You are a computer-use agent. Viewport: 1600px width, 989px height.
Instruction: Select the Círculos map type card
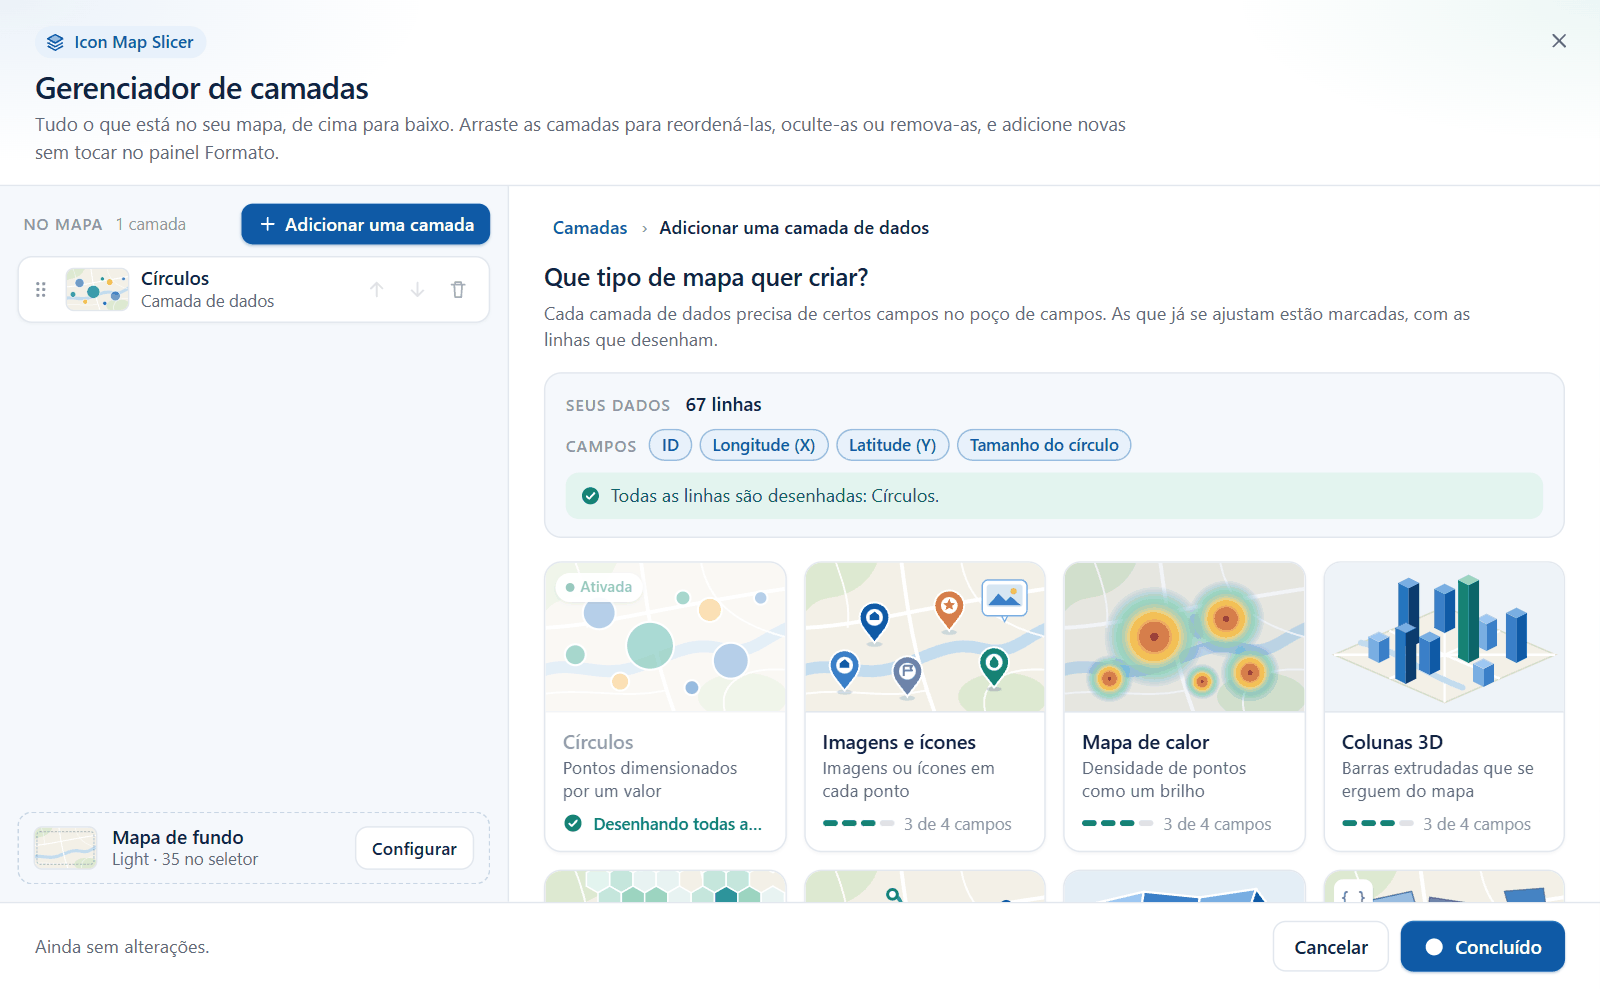click(x=665, y=706)
